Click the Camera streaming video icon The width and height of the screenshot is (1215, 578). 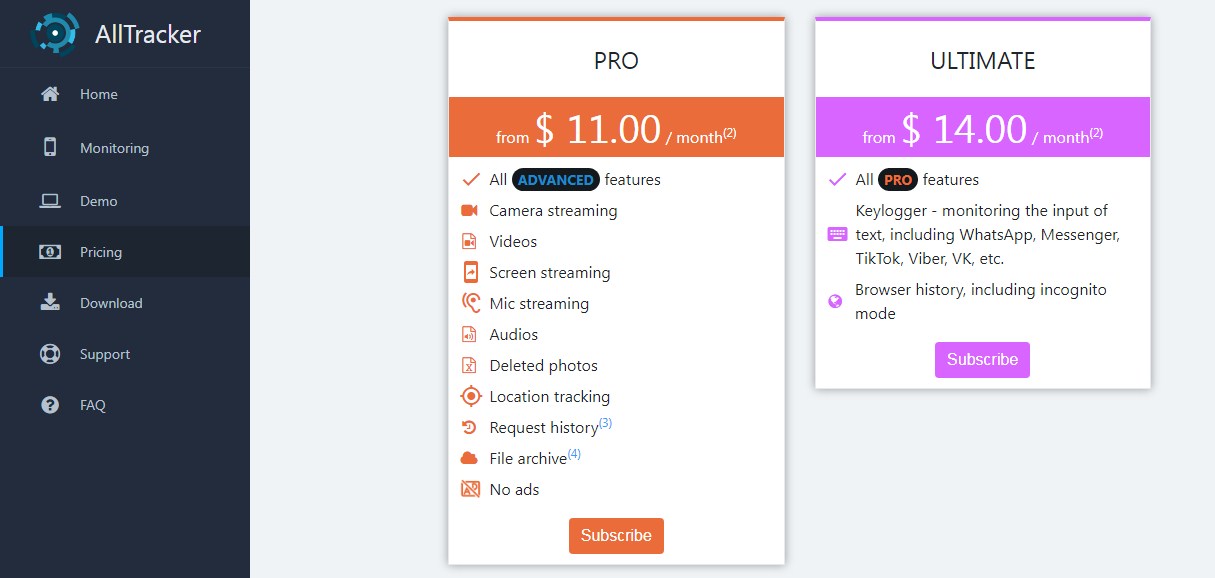470,211
